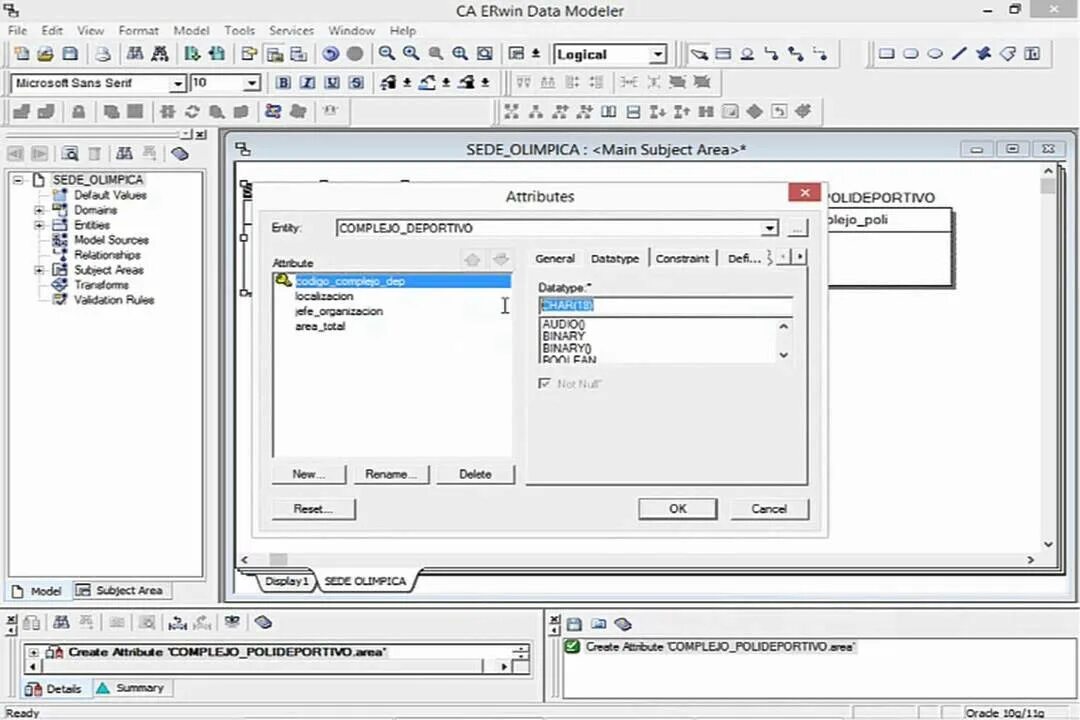Move attribute down with arrow button

tap(501, 260)
